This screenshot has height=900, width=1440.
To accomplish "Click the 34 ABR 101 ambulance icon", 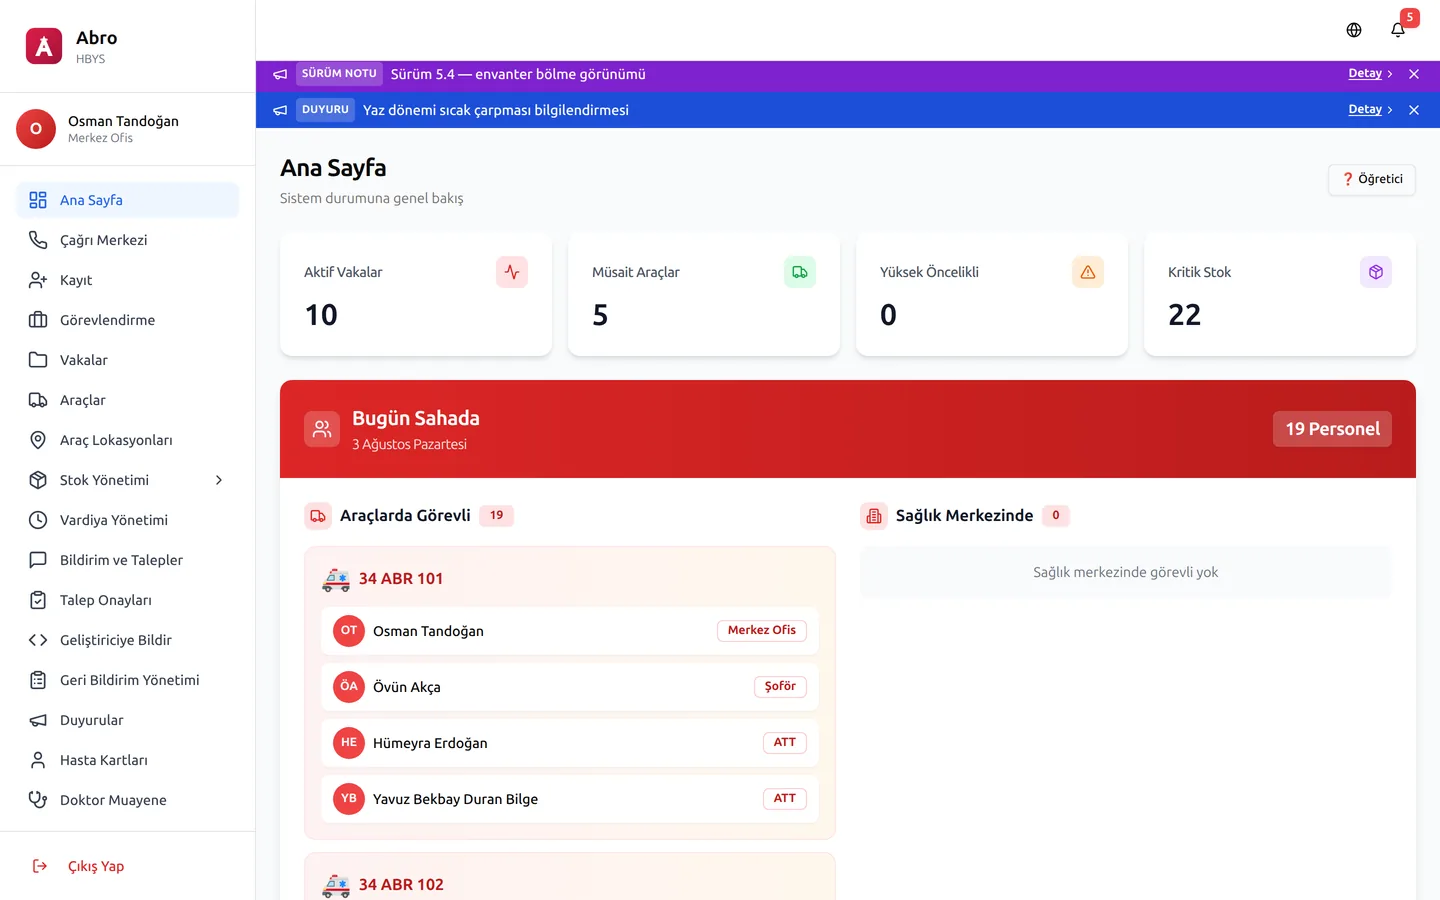I will tap(336, 579).
